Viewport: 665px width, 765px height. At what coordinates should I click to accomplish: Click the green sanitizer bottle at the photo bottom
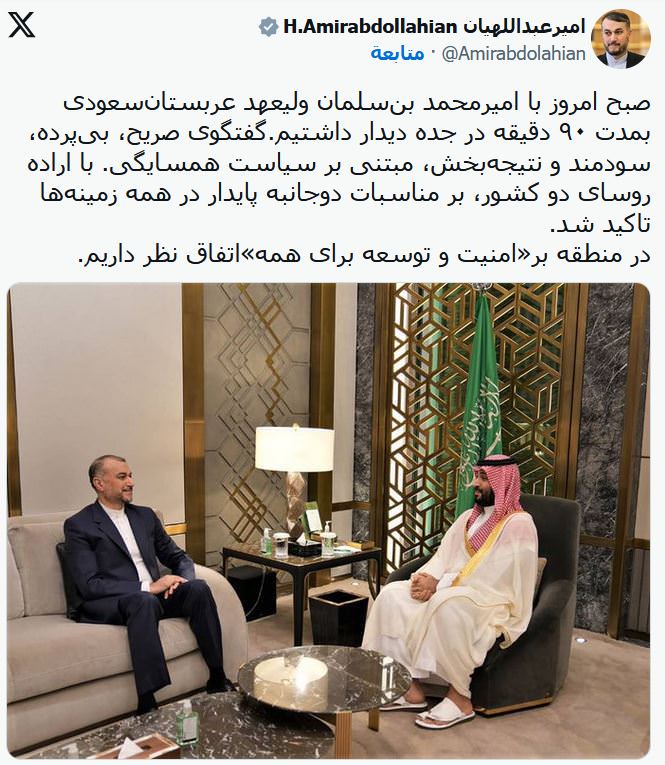click(186, 723)
